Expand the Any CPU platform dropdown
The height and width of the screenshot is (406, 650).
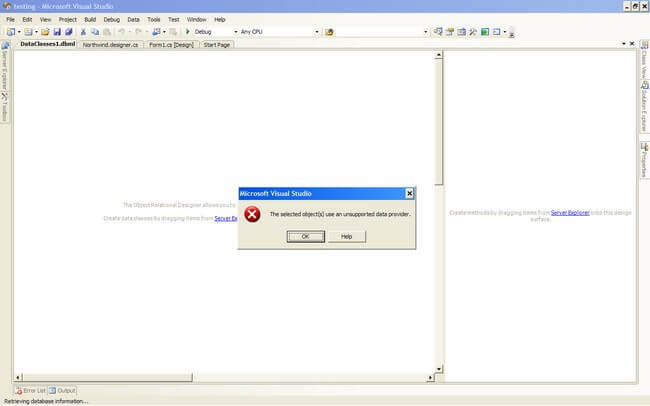tap(317, 32)
